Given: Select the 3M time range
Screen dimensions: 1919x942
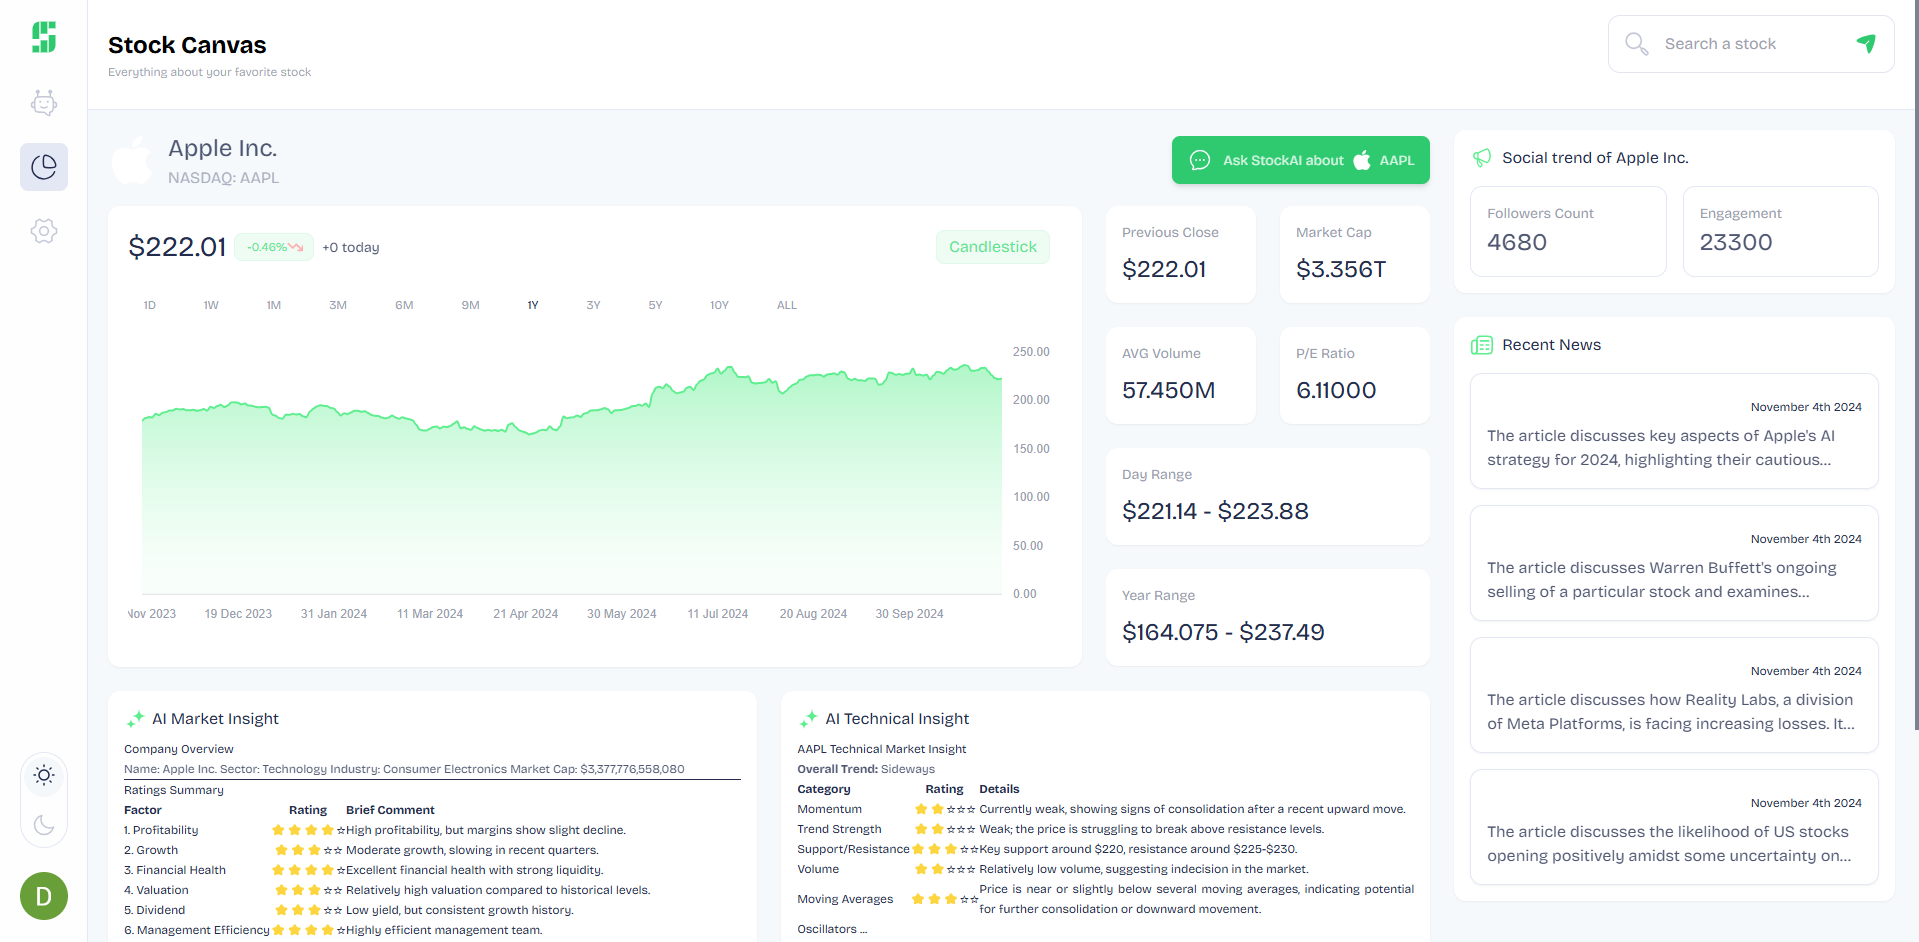Looking at the screenshot, I should point(338,305).
